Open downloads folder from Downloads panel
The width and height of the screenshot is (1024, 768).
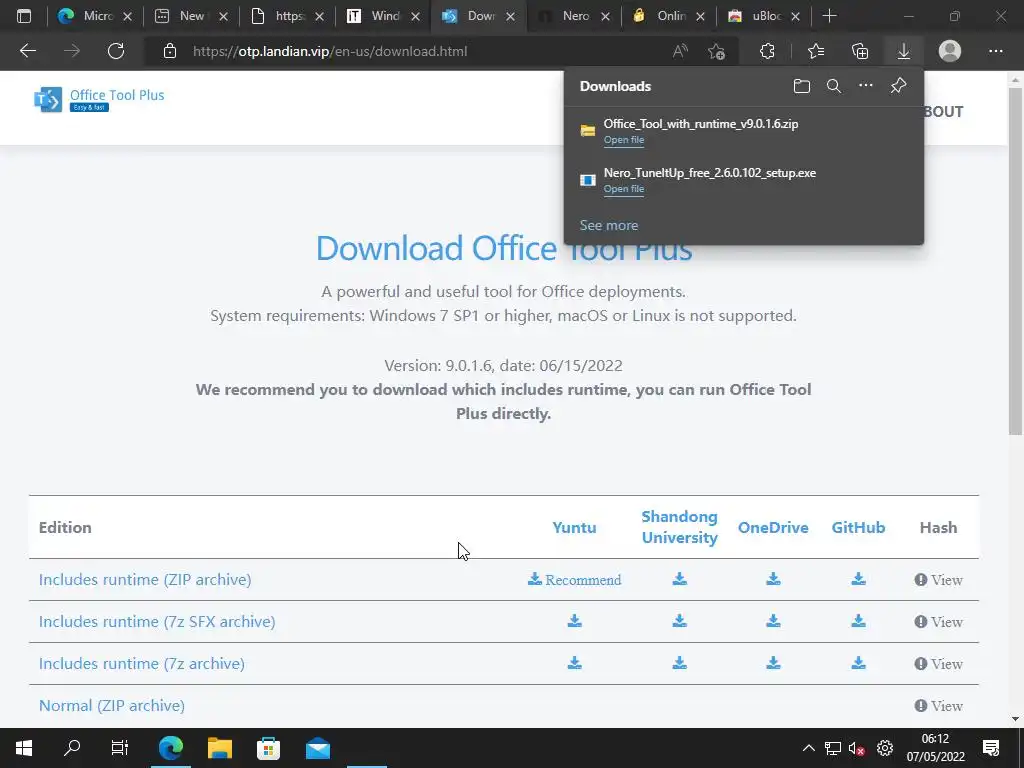pos(801,86)
